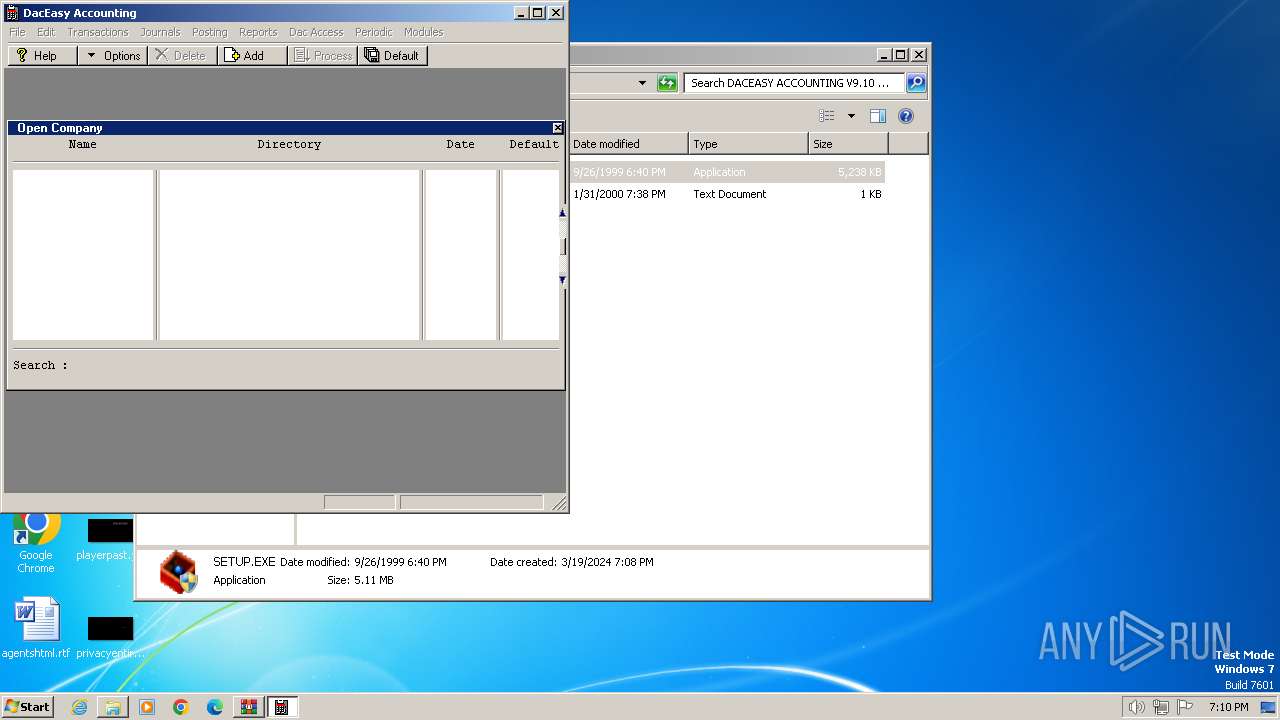Click the DacEasy Accounting title bar icon
The image size is (1280, 720).
click(x=12, y=13)
